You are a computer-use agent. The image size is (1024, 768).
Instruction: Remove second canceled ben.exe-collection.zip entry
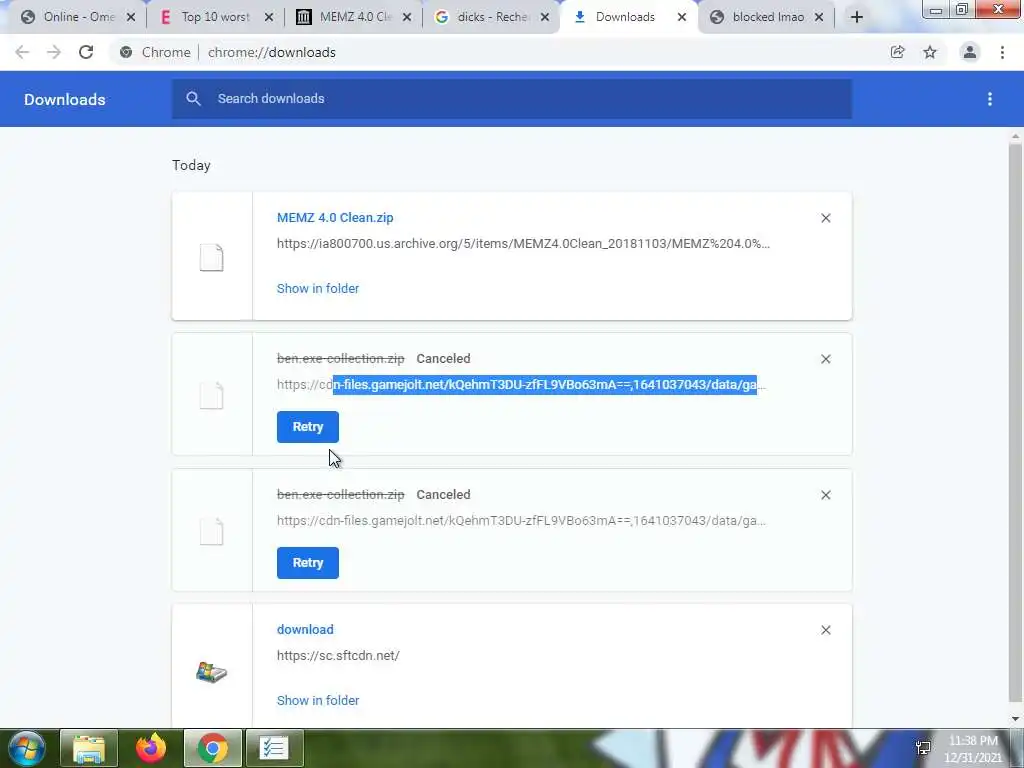pos(825,495)
